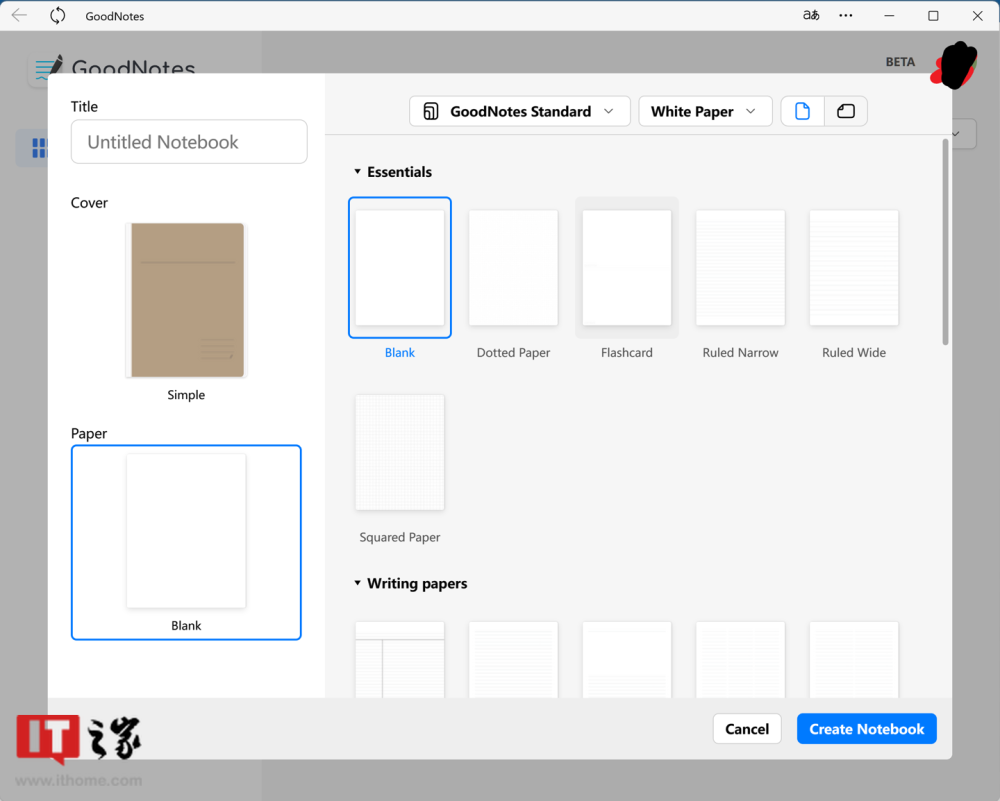Open the three-dot options menu
This screenshot has height=801, width=1000.
(x=846, y=15)
